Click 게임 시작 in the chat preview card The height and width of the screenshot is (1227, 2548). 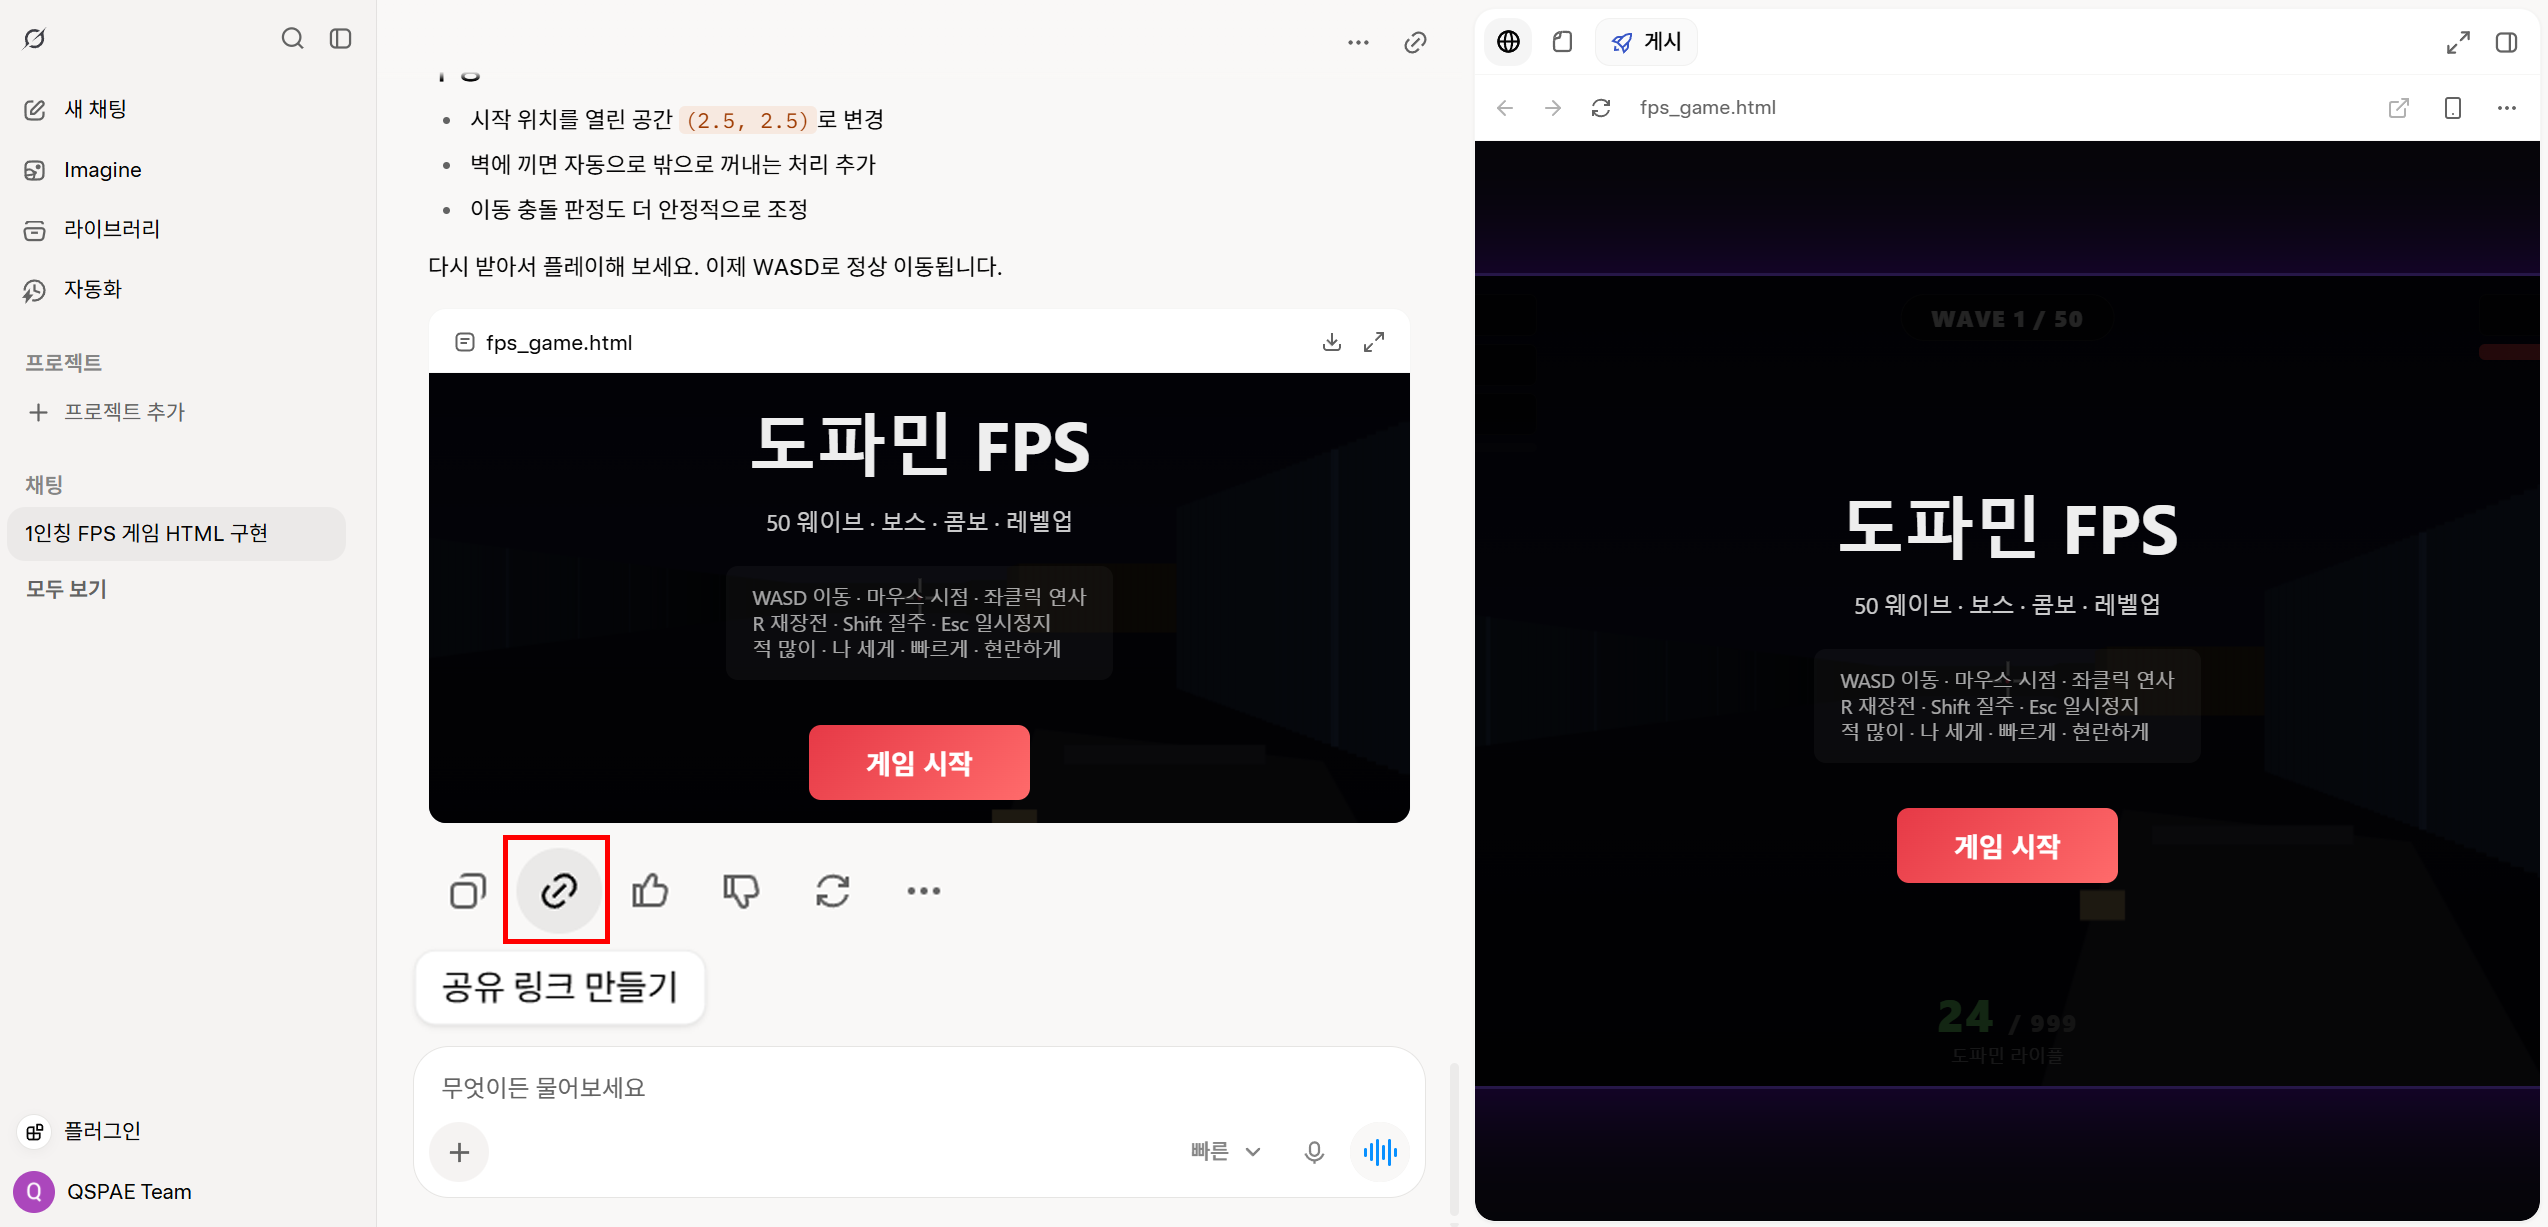[x=919, y=763]
